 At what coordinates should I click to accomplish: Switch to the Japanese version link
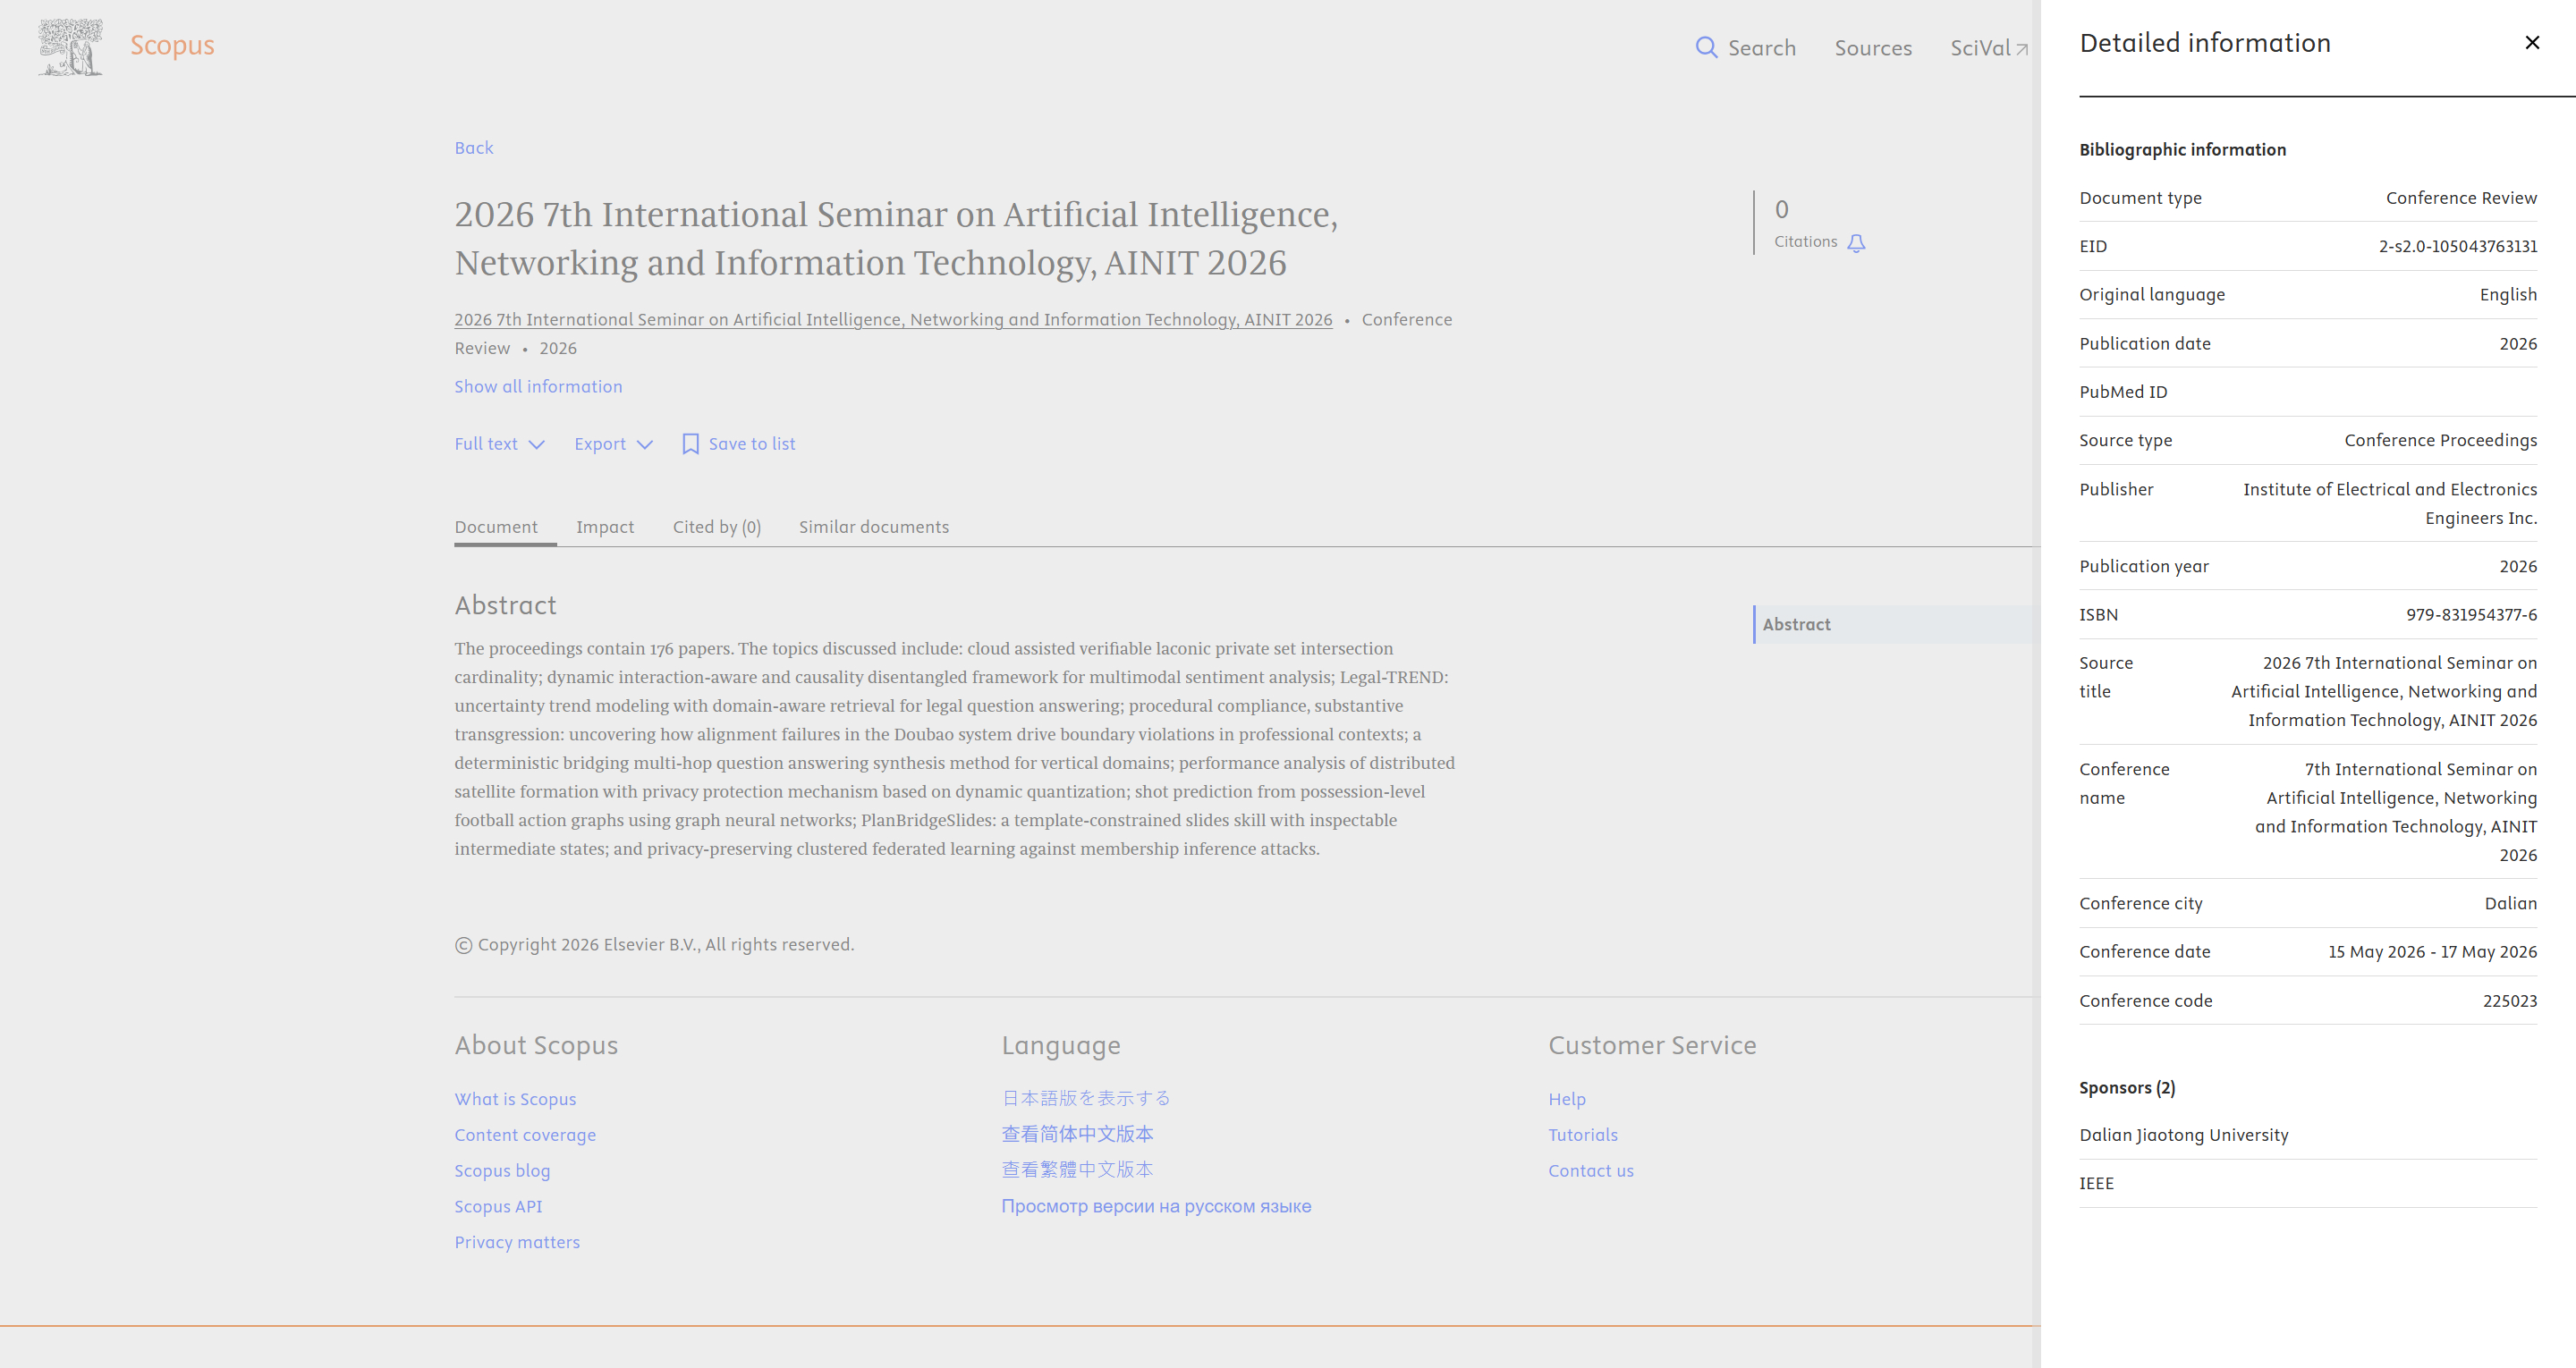[x=1086, y=1098]
